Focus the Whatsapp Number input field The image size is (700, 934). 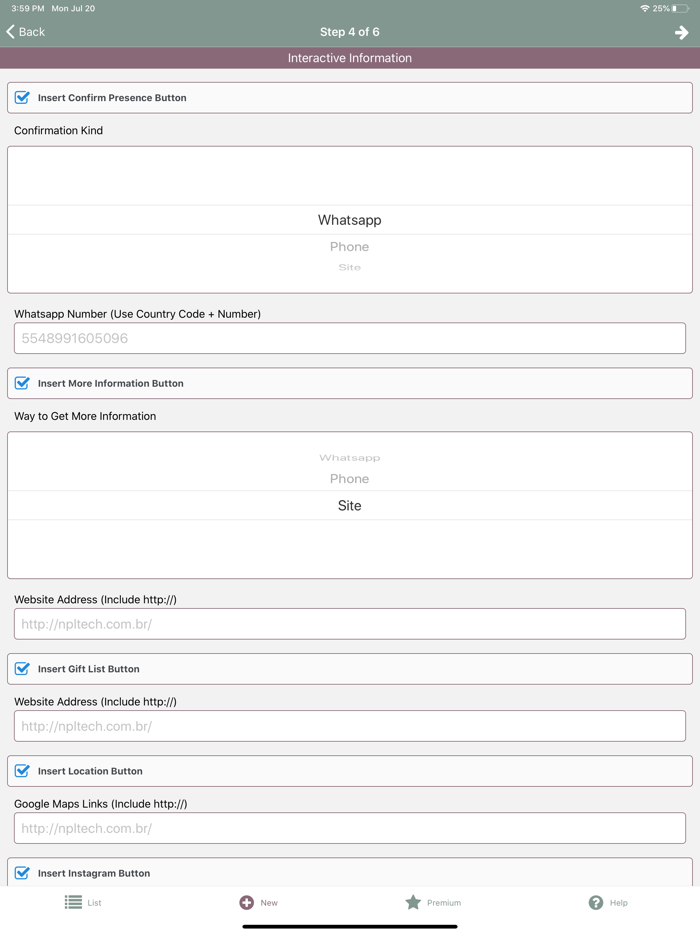click(350, 338)
